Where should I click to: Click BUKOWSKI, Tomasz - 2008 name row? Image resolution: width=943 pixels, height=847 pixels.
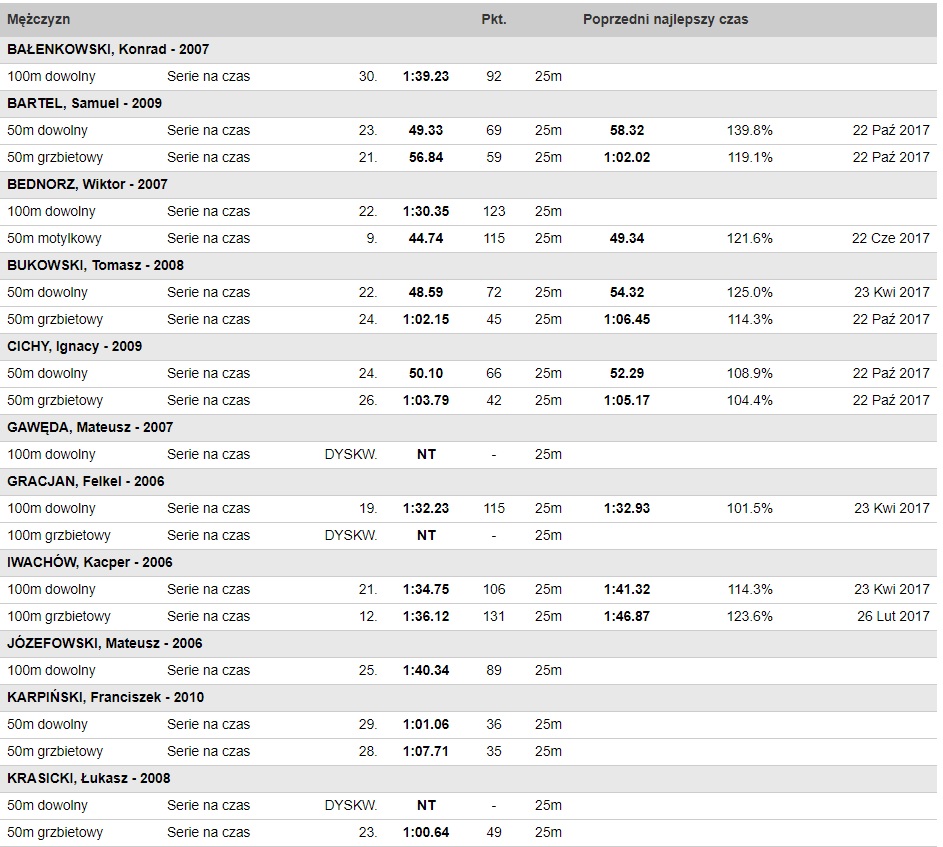click(96, 265)
